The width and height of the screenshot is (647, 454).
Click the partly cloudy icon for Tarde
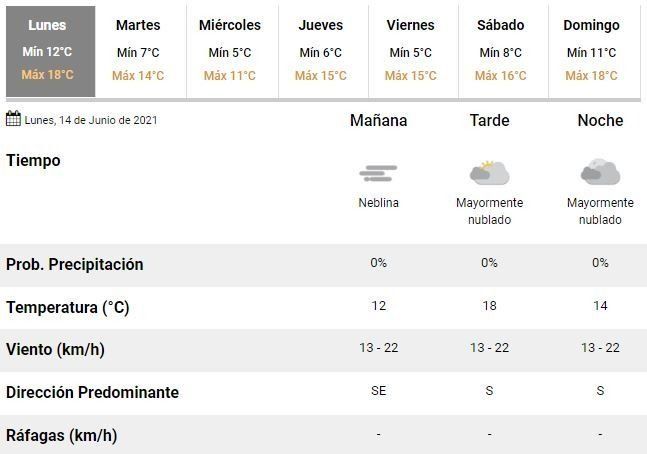pos(489,172)
